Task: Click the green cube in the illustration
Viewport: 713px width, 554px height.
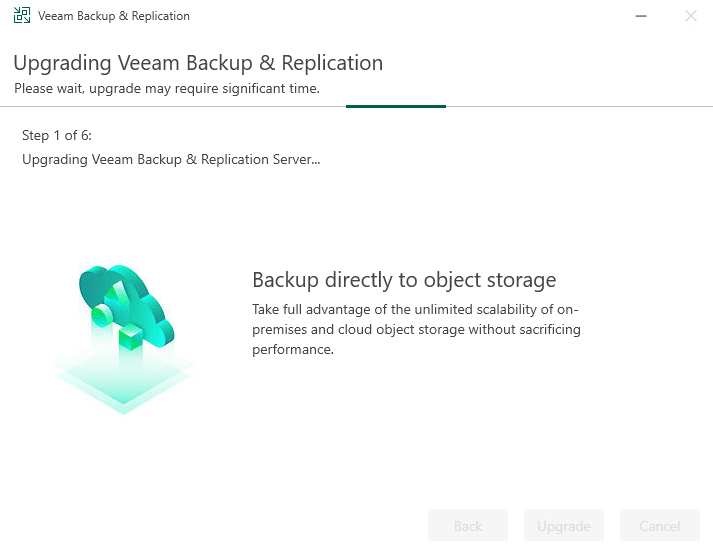Action: pyautogui.click(x=131, y=337)
